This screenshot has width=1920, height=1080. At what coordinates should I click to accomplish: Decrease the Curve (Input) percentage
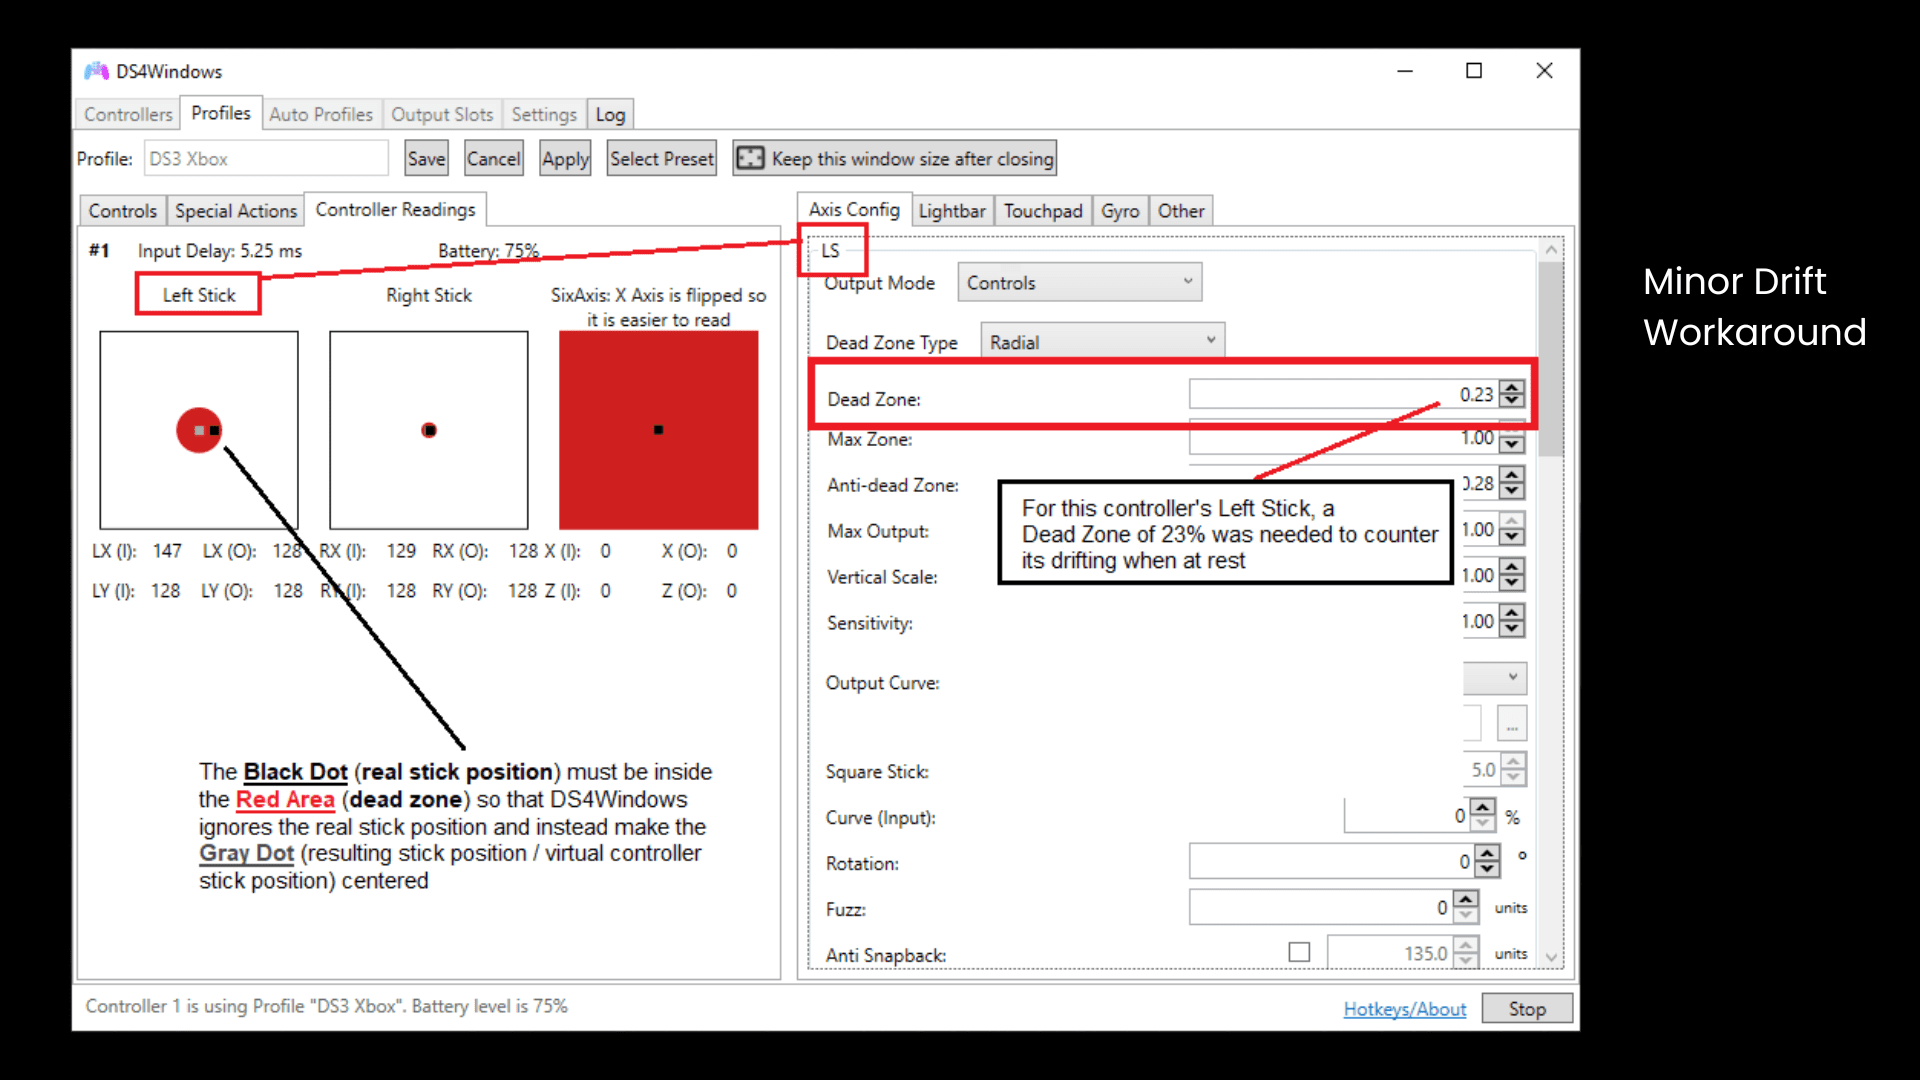click(x=1483, y=823)
